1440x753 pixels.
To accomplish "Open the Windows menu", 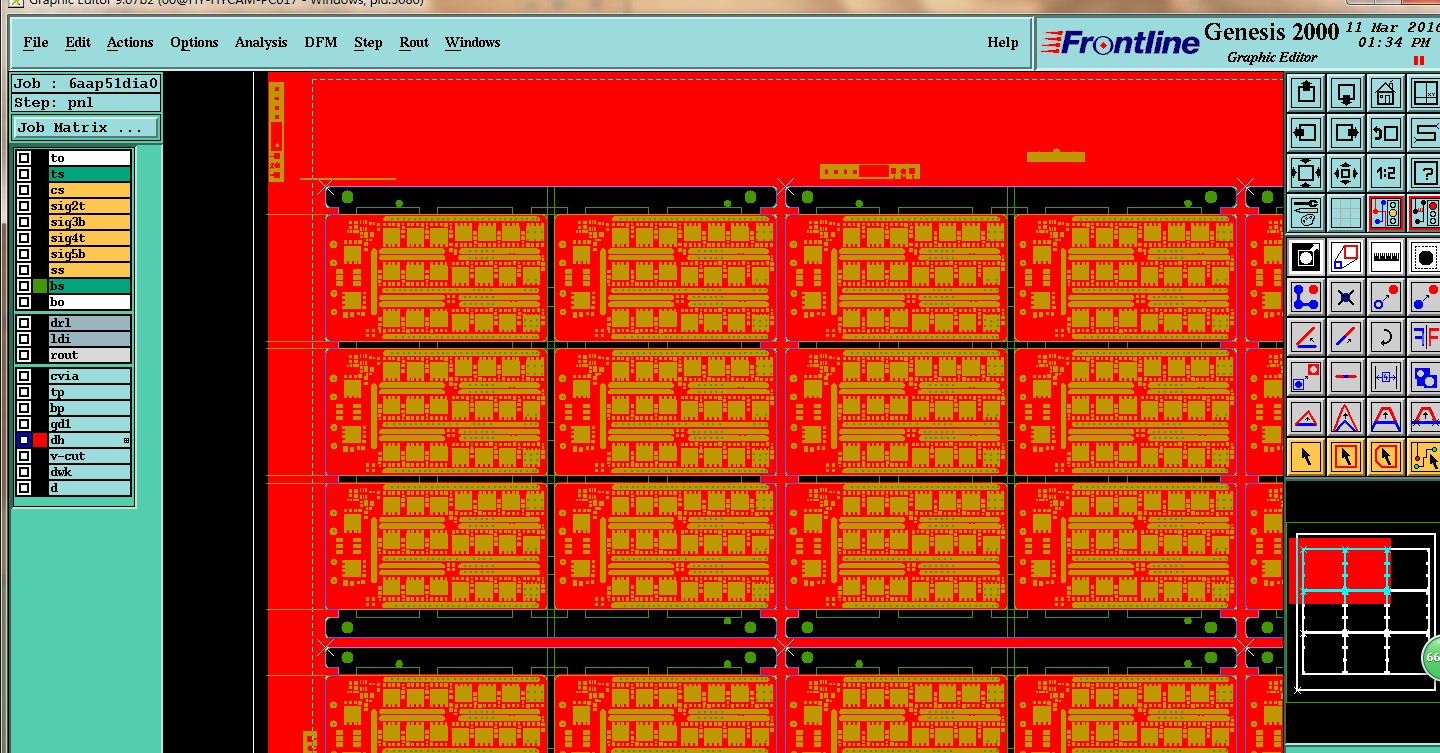I will click(x=473, y=42).
